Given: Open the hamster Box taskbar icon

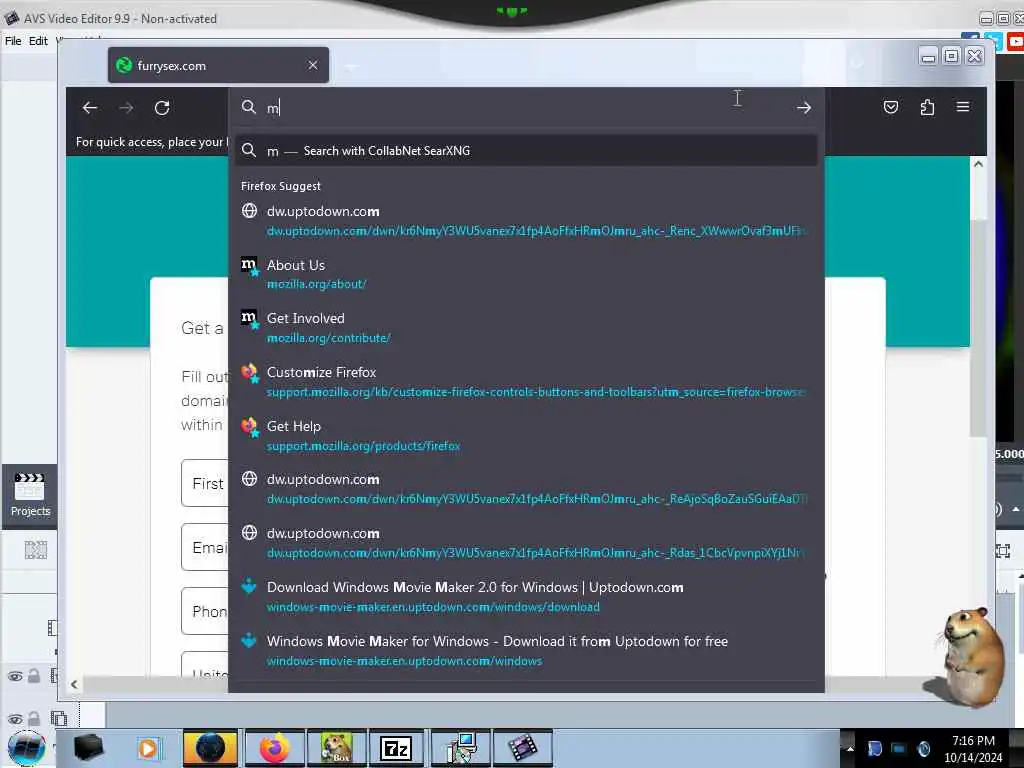Looking at the screenshot, I should click(336, 748).
